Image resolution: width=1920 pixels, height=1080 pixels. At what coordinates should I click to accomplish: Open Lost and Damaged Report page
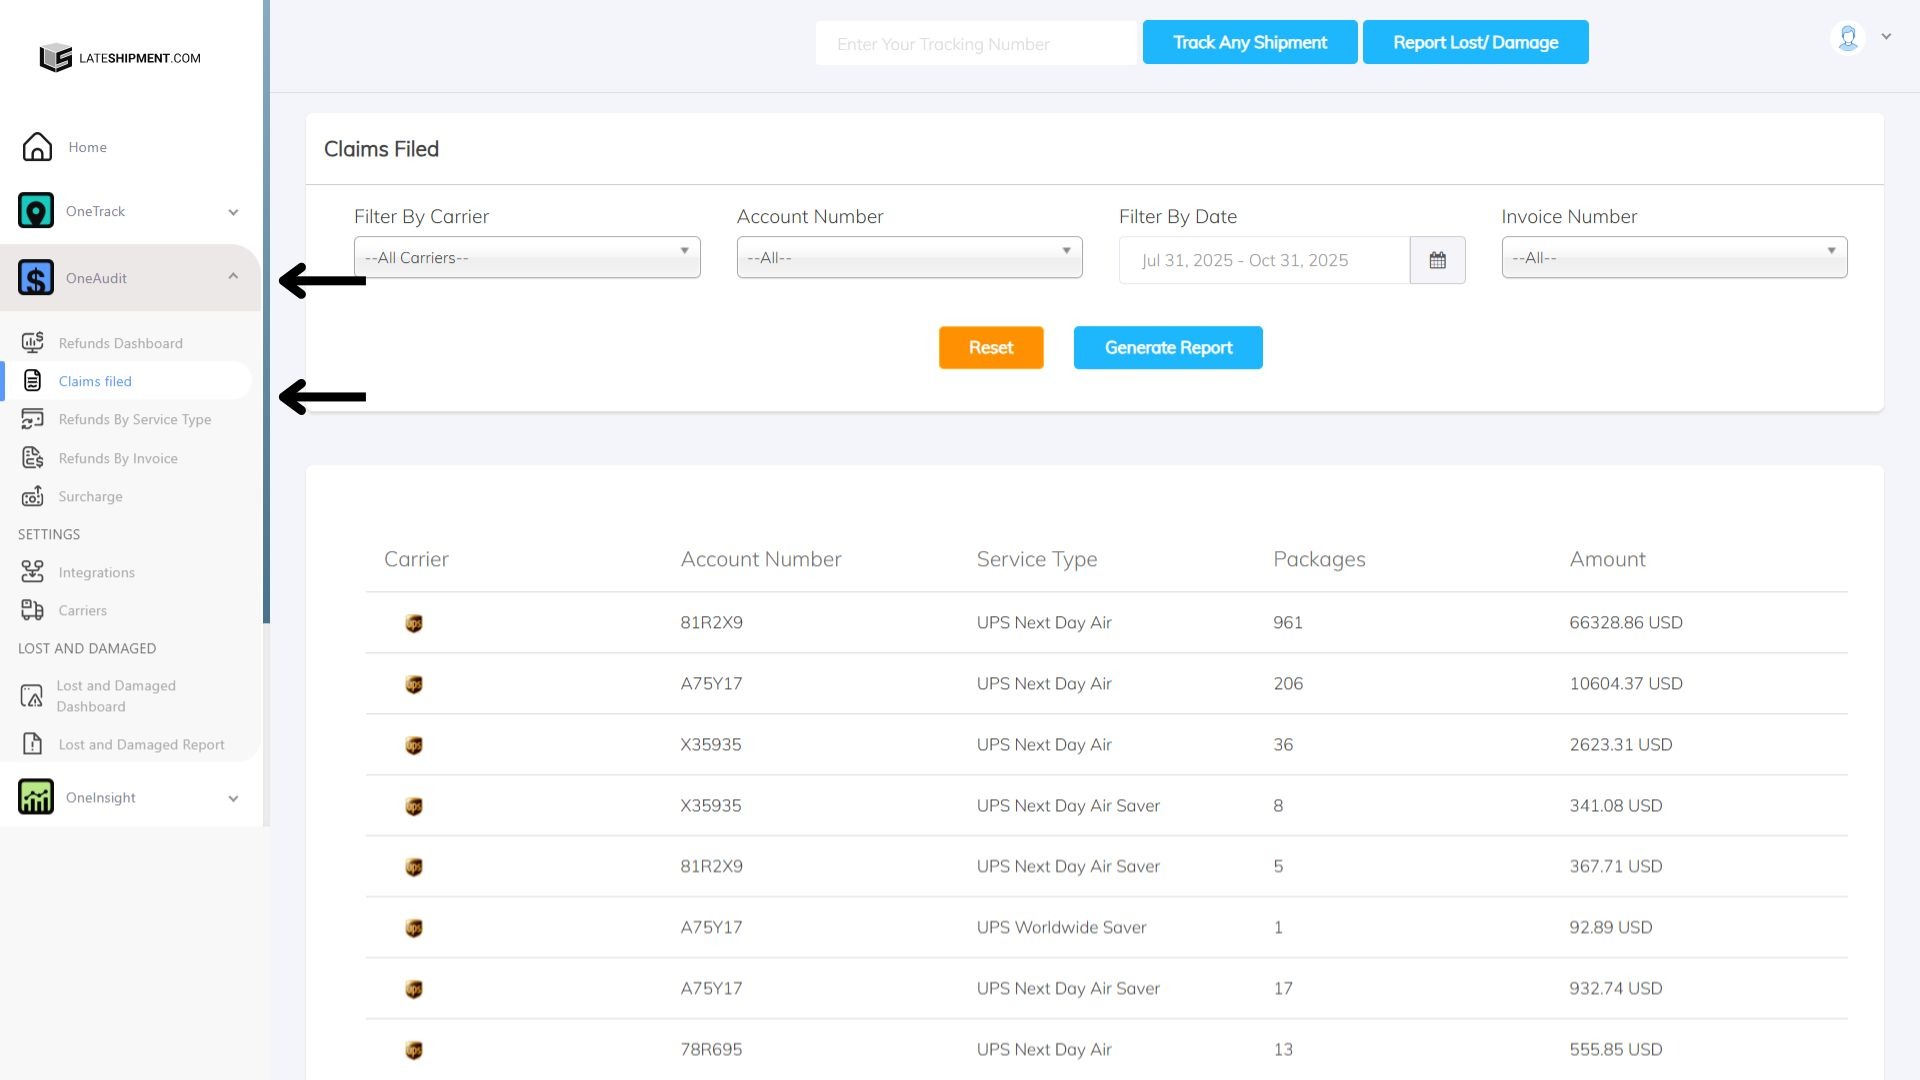tap(141, 744)
